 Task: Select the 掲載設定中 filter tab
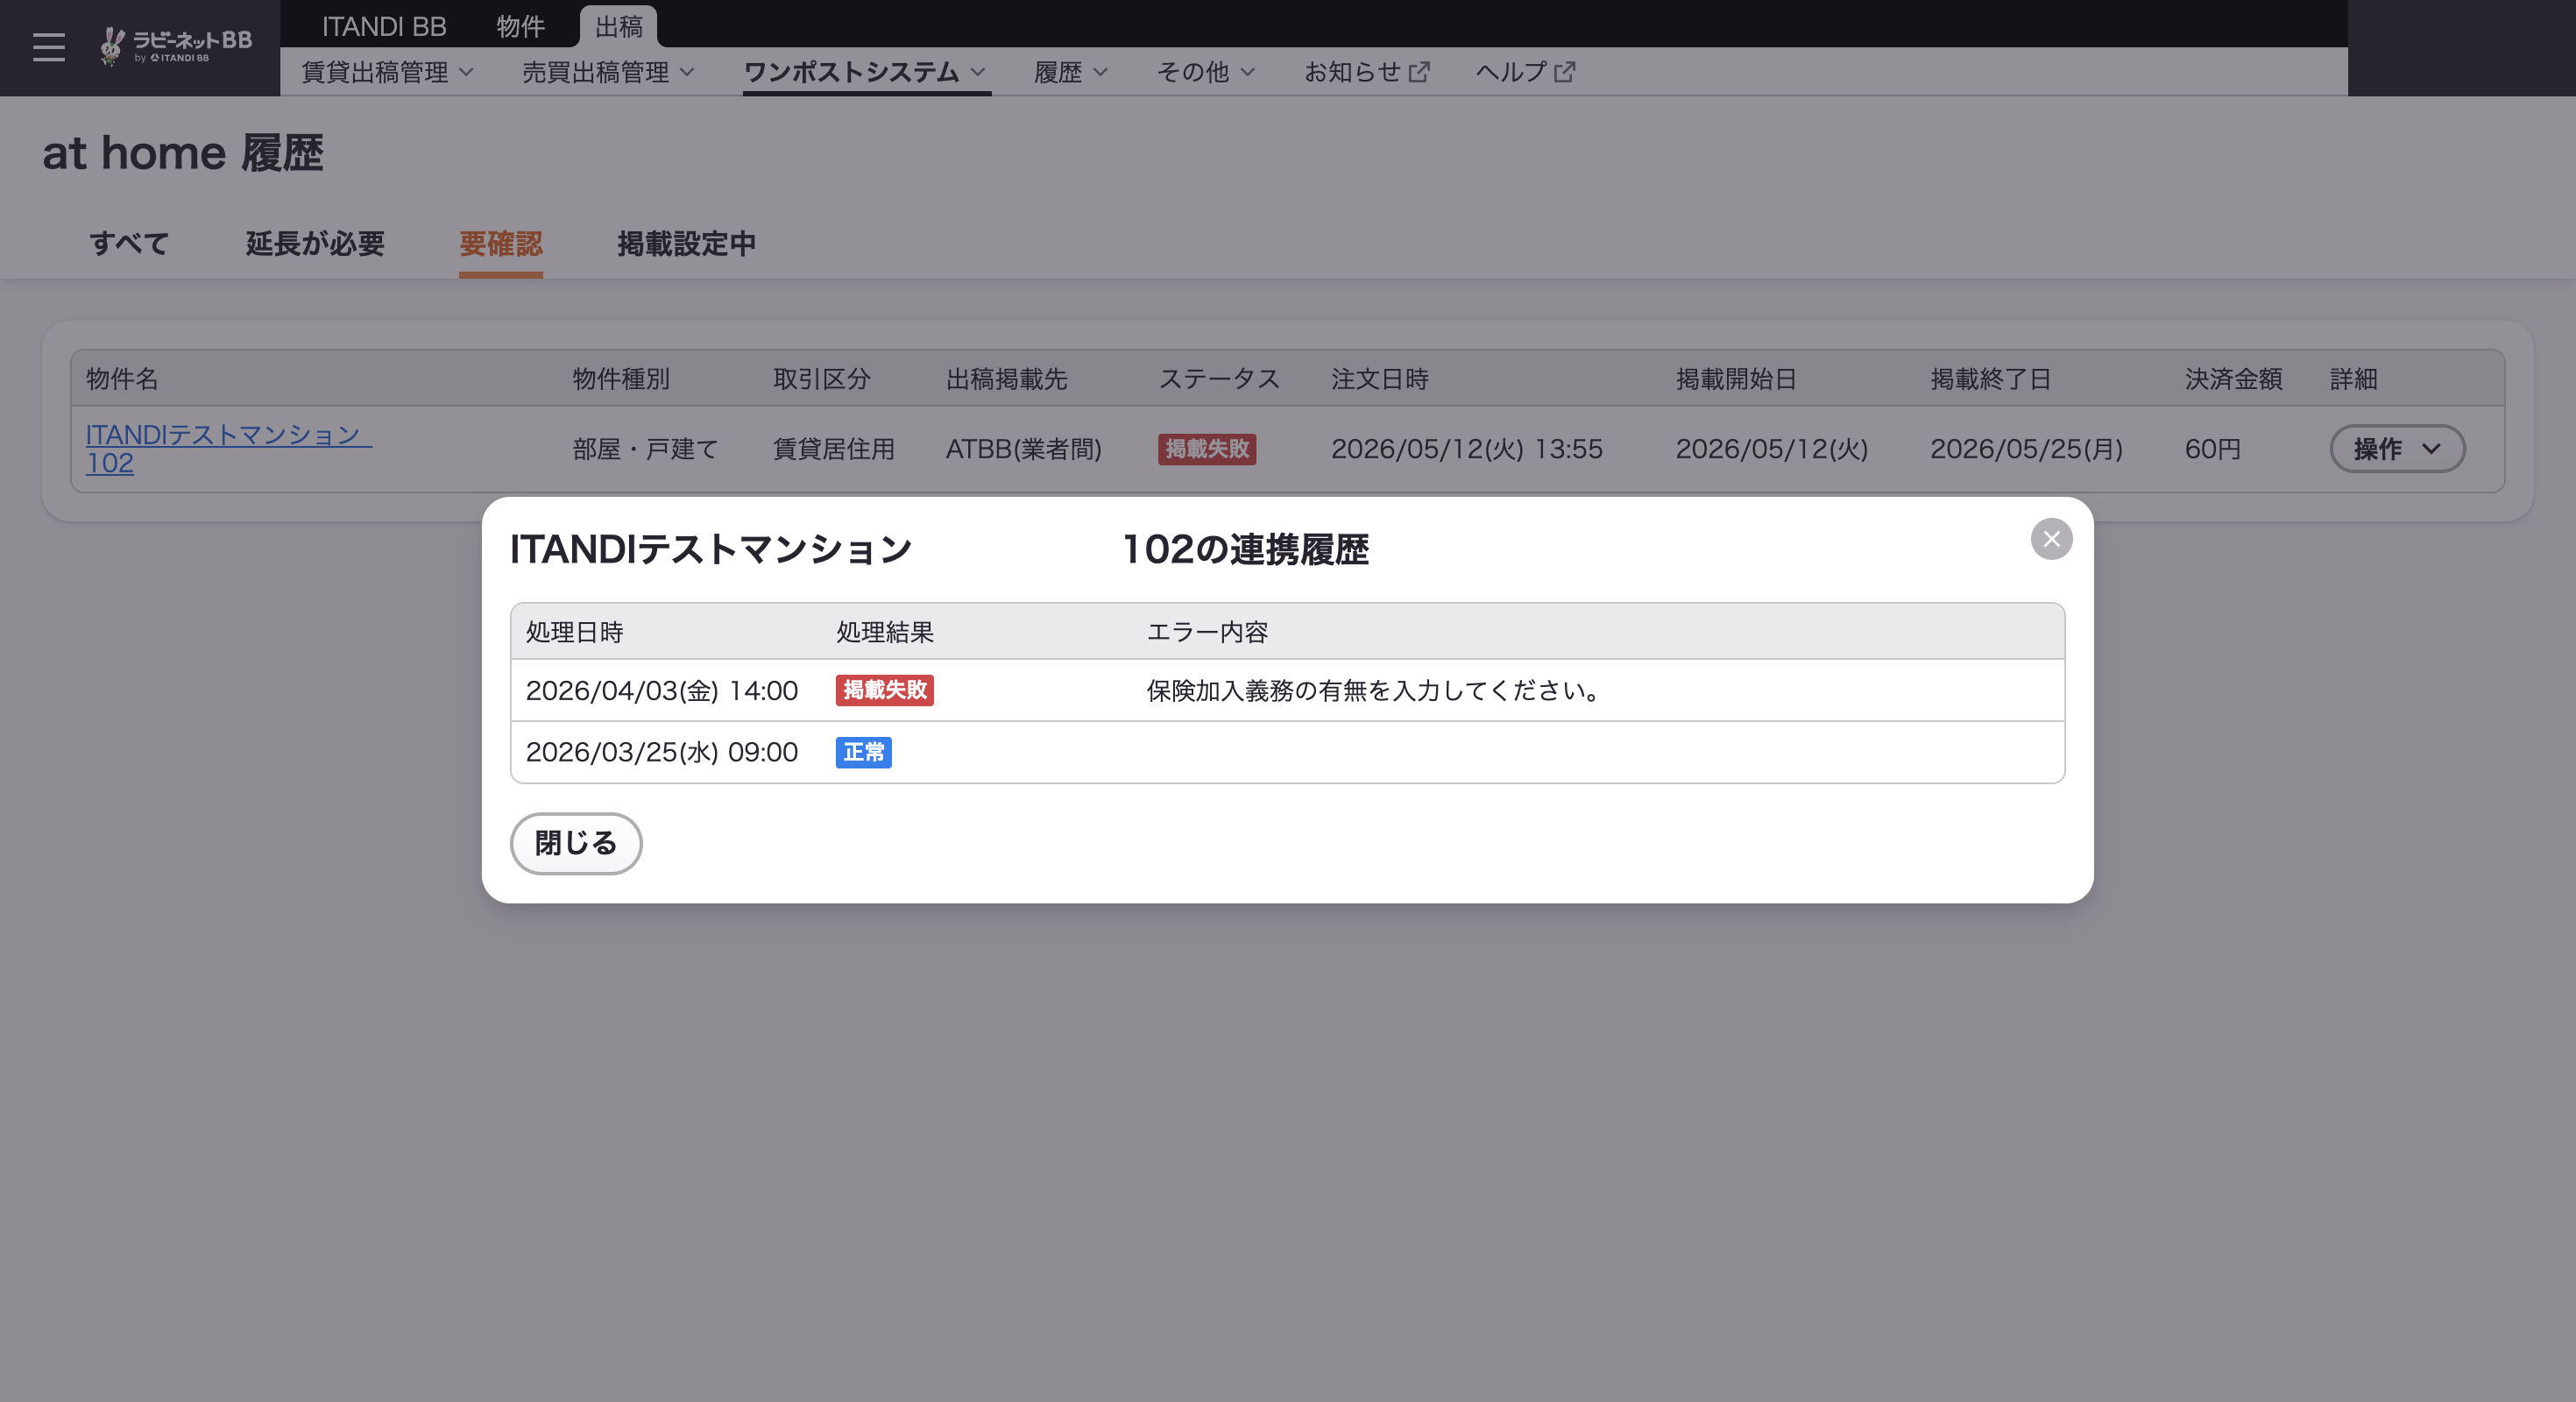pyautogui.click(x=687, y=244)
